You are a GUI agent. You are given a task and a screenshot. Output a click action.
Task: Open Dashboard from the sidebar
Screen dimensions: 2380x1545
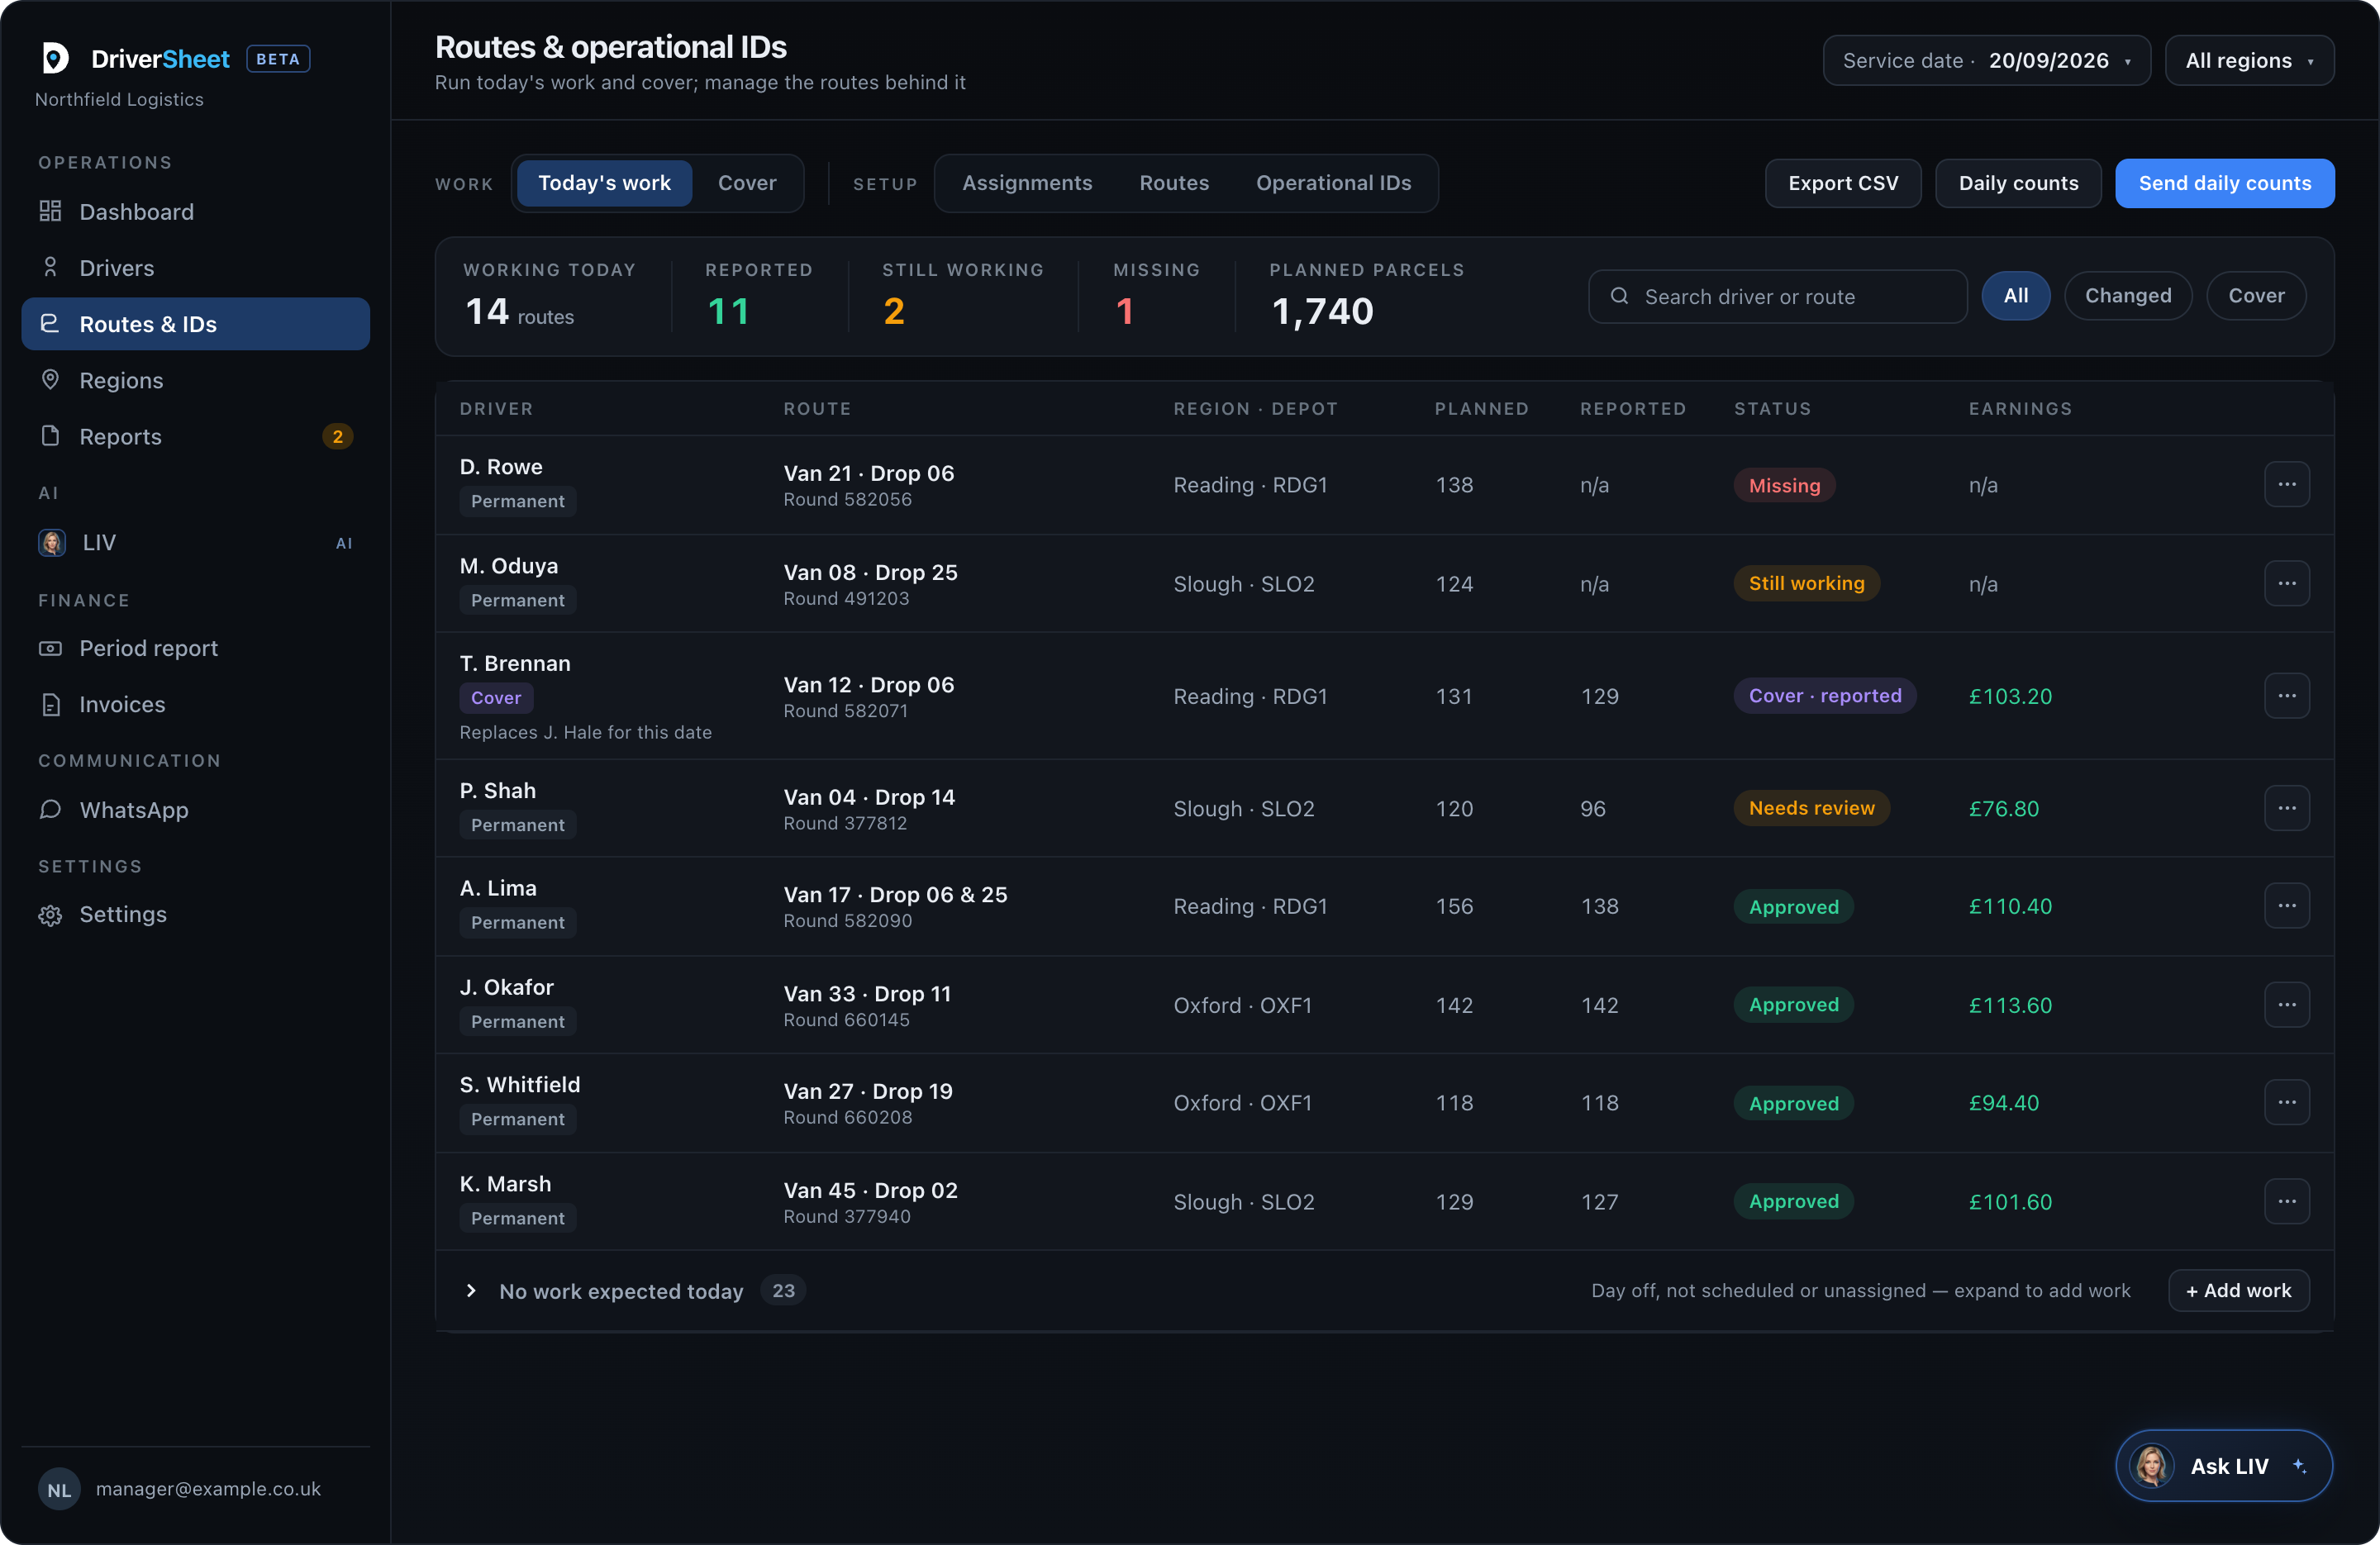(x=195, y=212)
